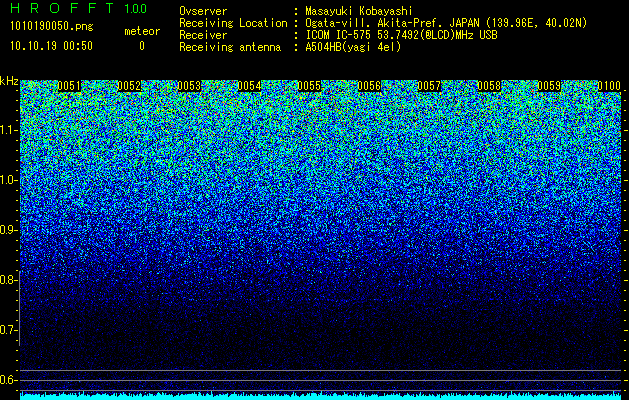Viewport: 629px width, 400px height.
Task: Click observer name Masayuki Kobayashi
Action: click(x=359, y=11)
